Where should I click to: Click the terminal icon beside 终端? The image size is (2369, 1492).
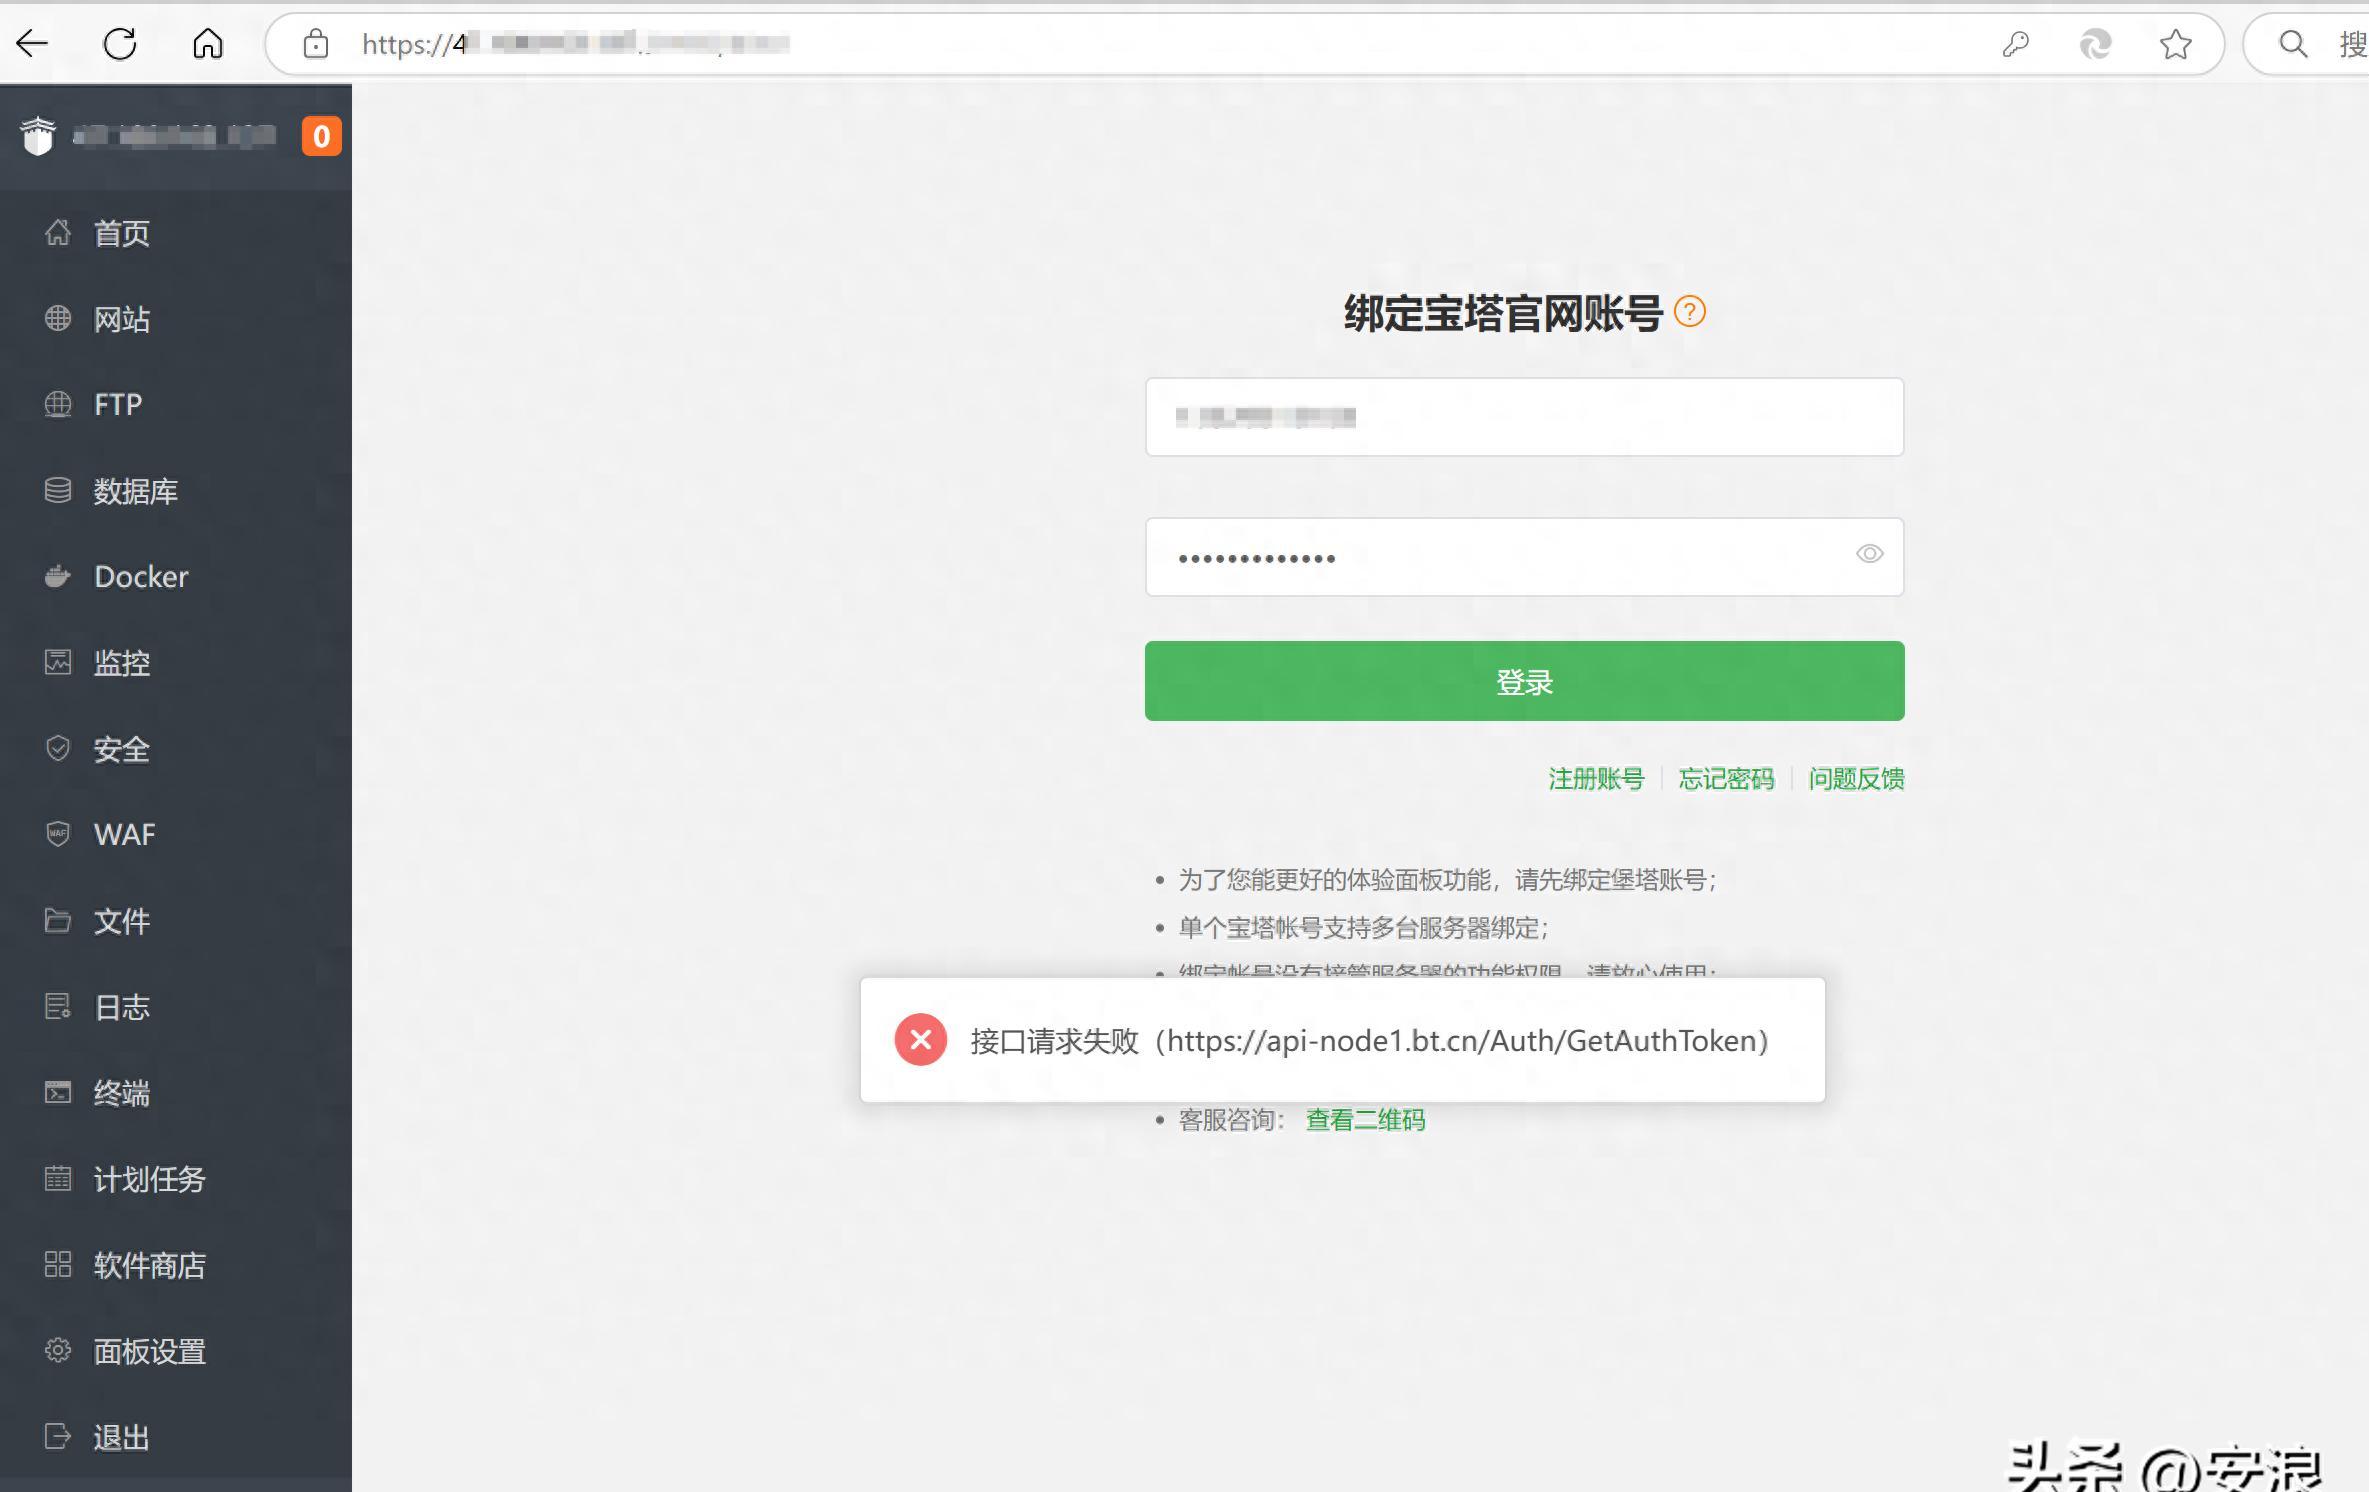[58, 1092]
